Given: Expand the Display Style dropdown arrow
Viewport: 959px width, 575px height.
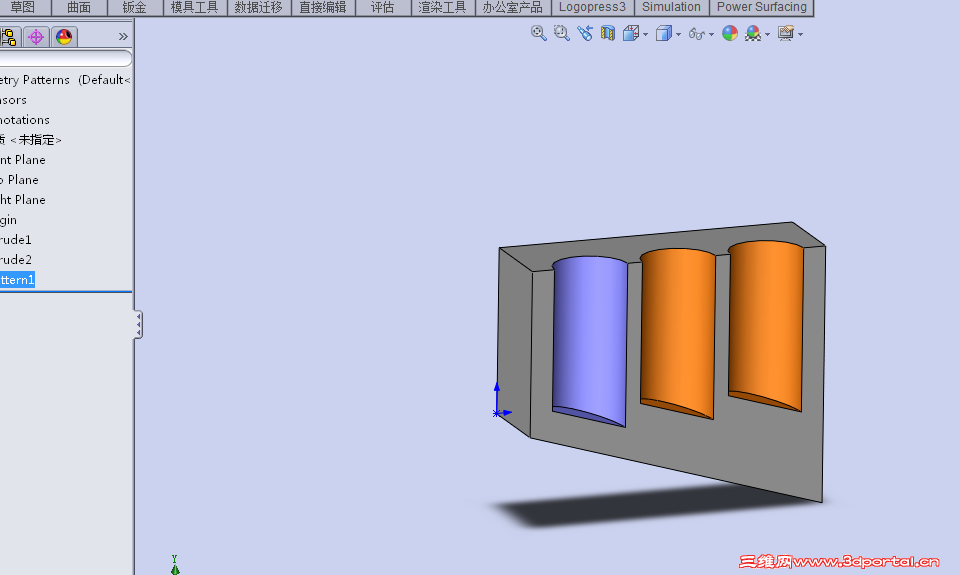Looking at the screenshot, I should pos(678,35).
